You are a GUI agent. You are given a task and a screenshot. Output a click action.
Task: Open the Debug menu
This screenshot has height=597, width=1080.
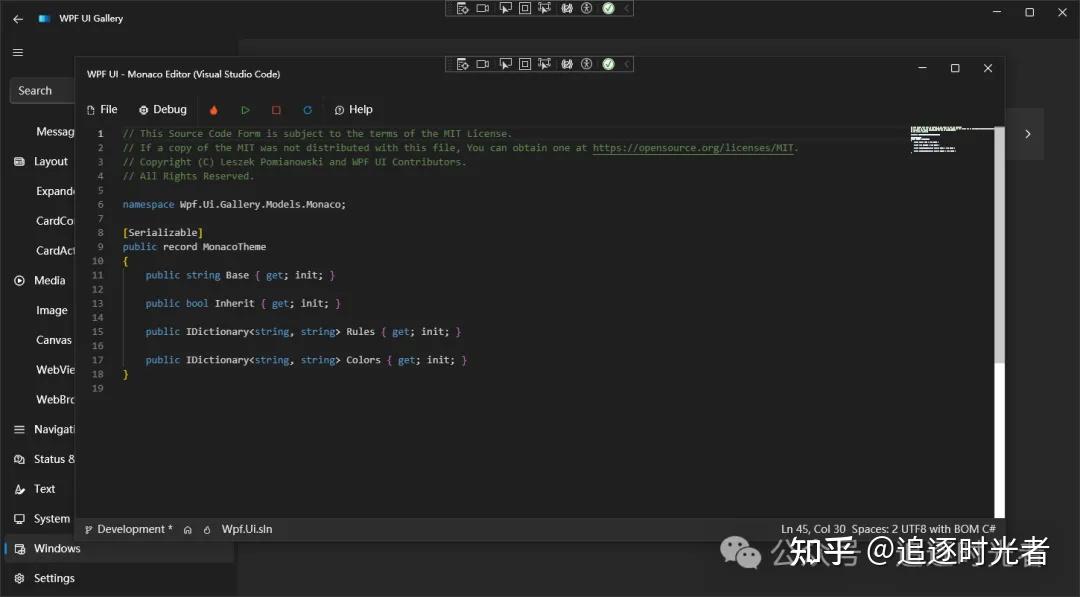click(x=162, y=109)
